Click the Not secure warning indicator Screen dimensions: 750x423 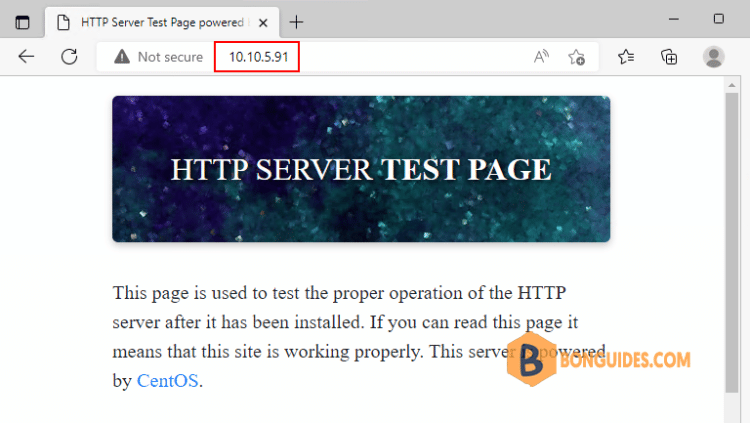point(158,57)
